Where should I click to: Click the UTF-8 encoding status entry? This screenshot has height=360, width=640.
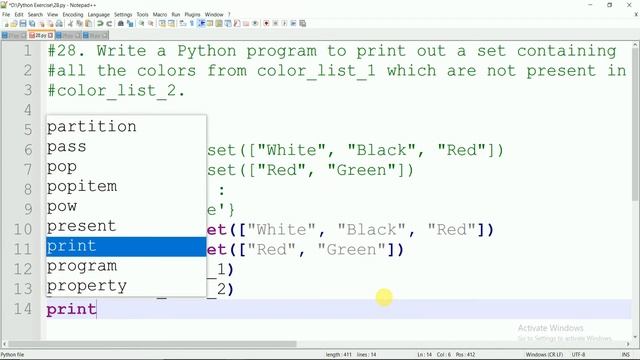tap(578, 355)
